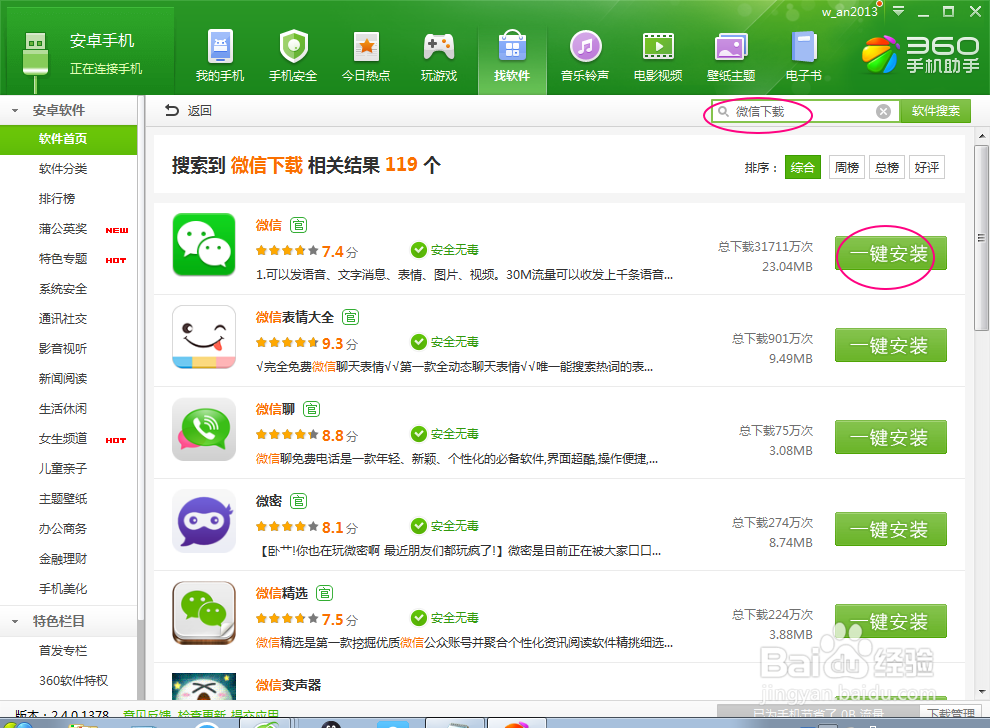The image size is (990, 728).
Task: Install 微密 with 一键安装
Action: click(x=890, y=529)
